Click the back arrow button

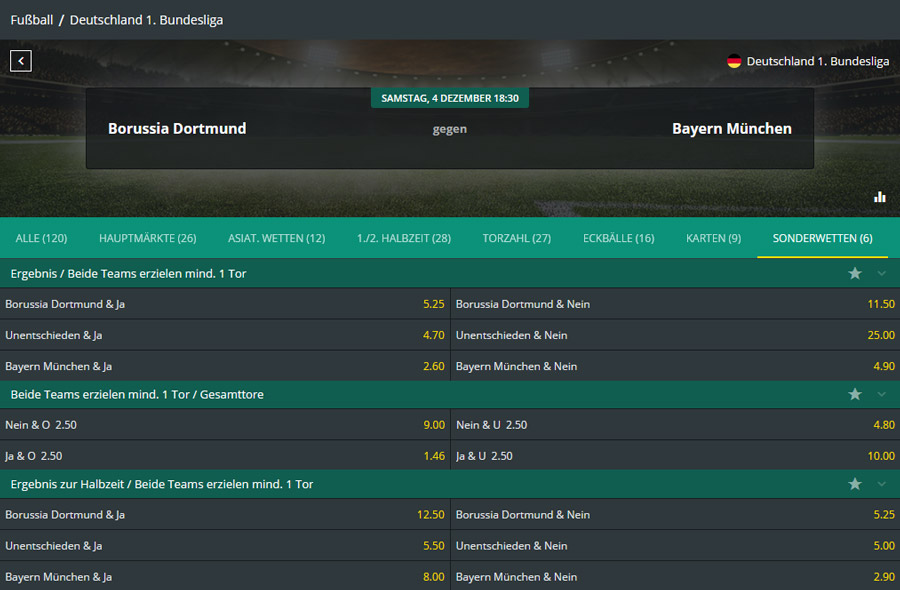[21, 61]
